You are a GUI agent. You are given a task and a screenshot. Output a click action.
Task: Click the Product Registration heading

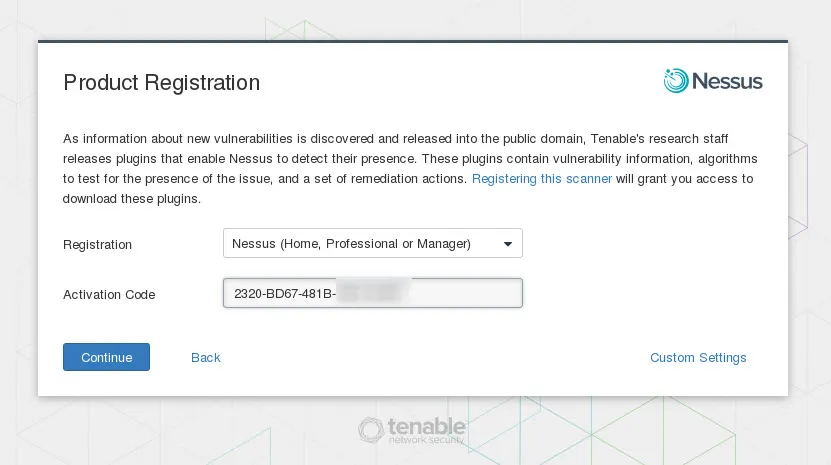(161, 83)
